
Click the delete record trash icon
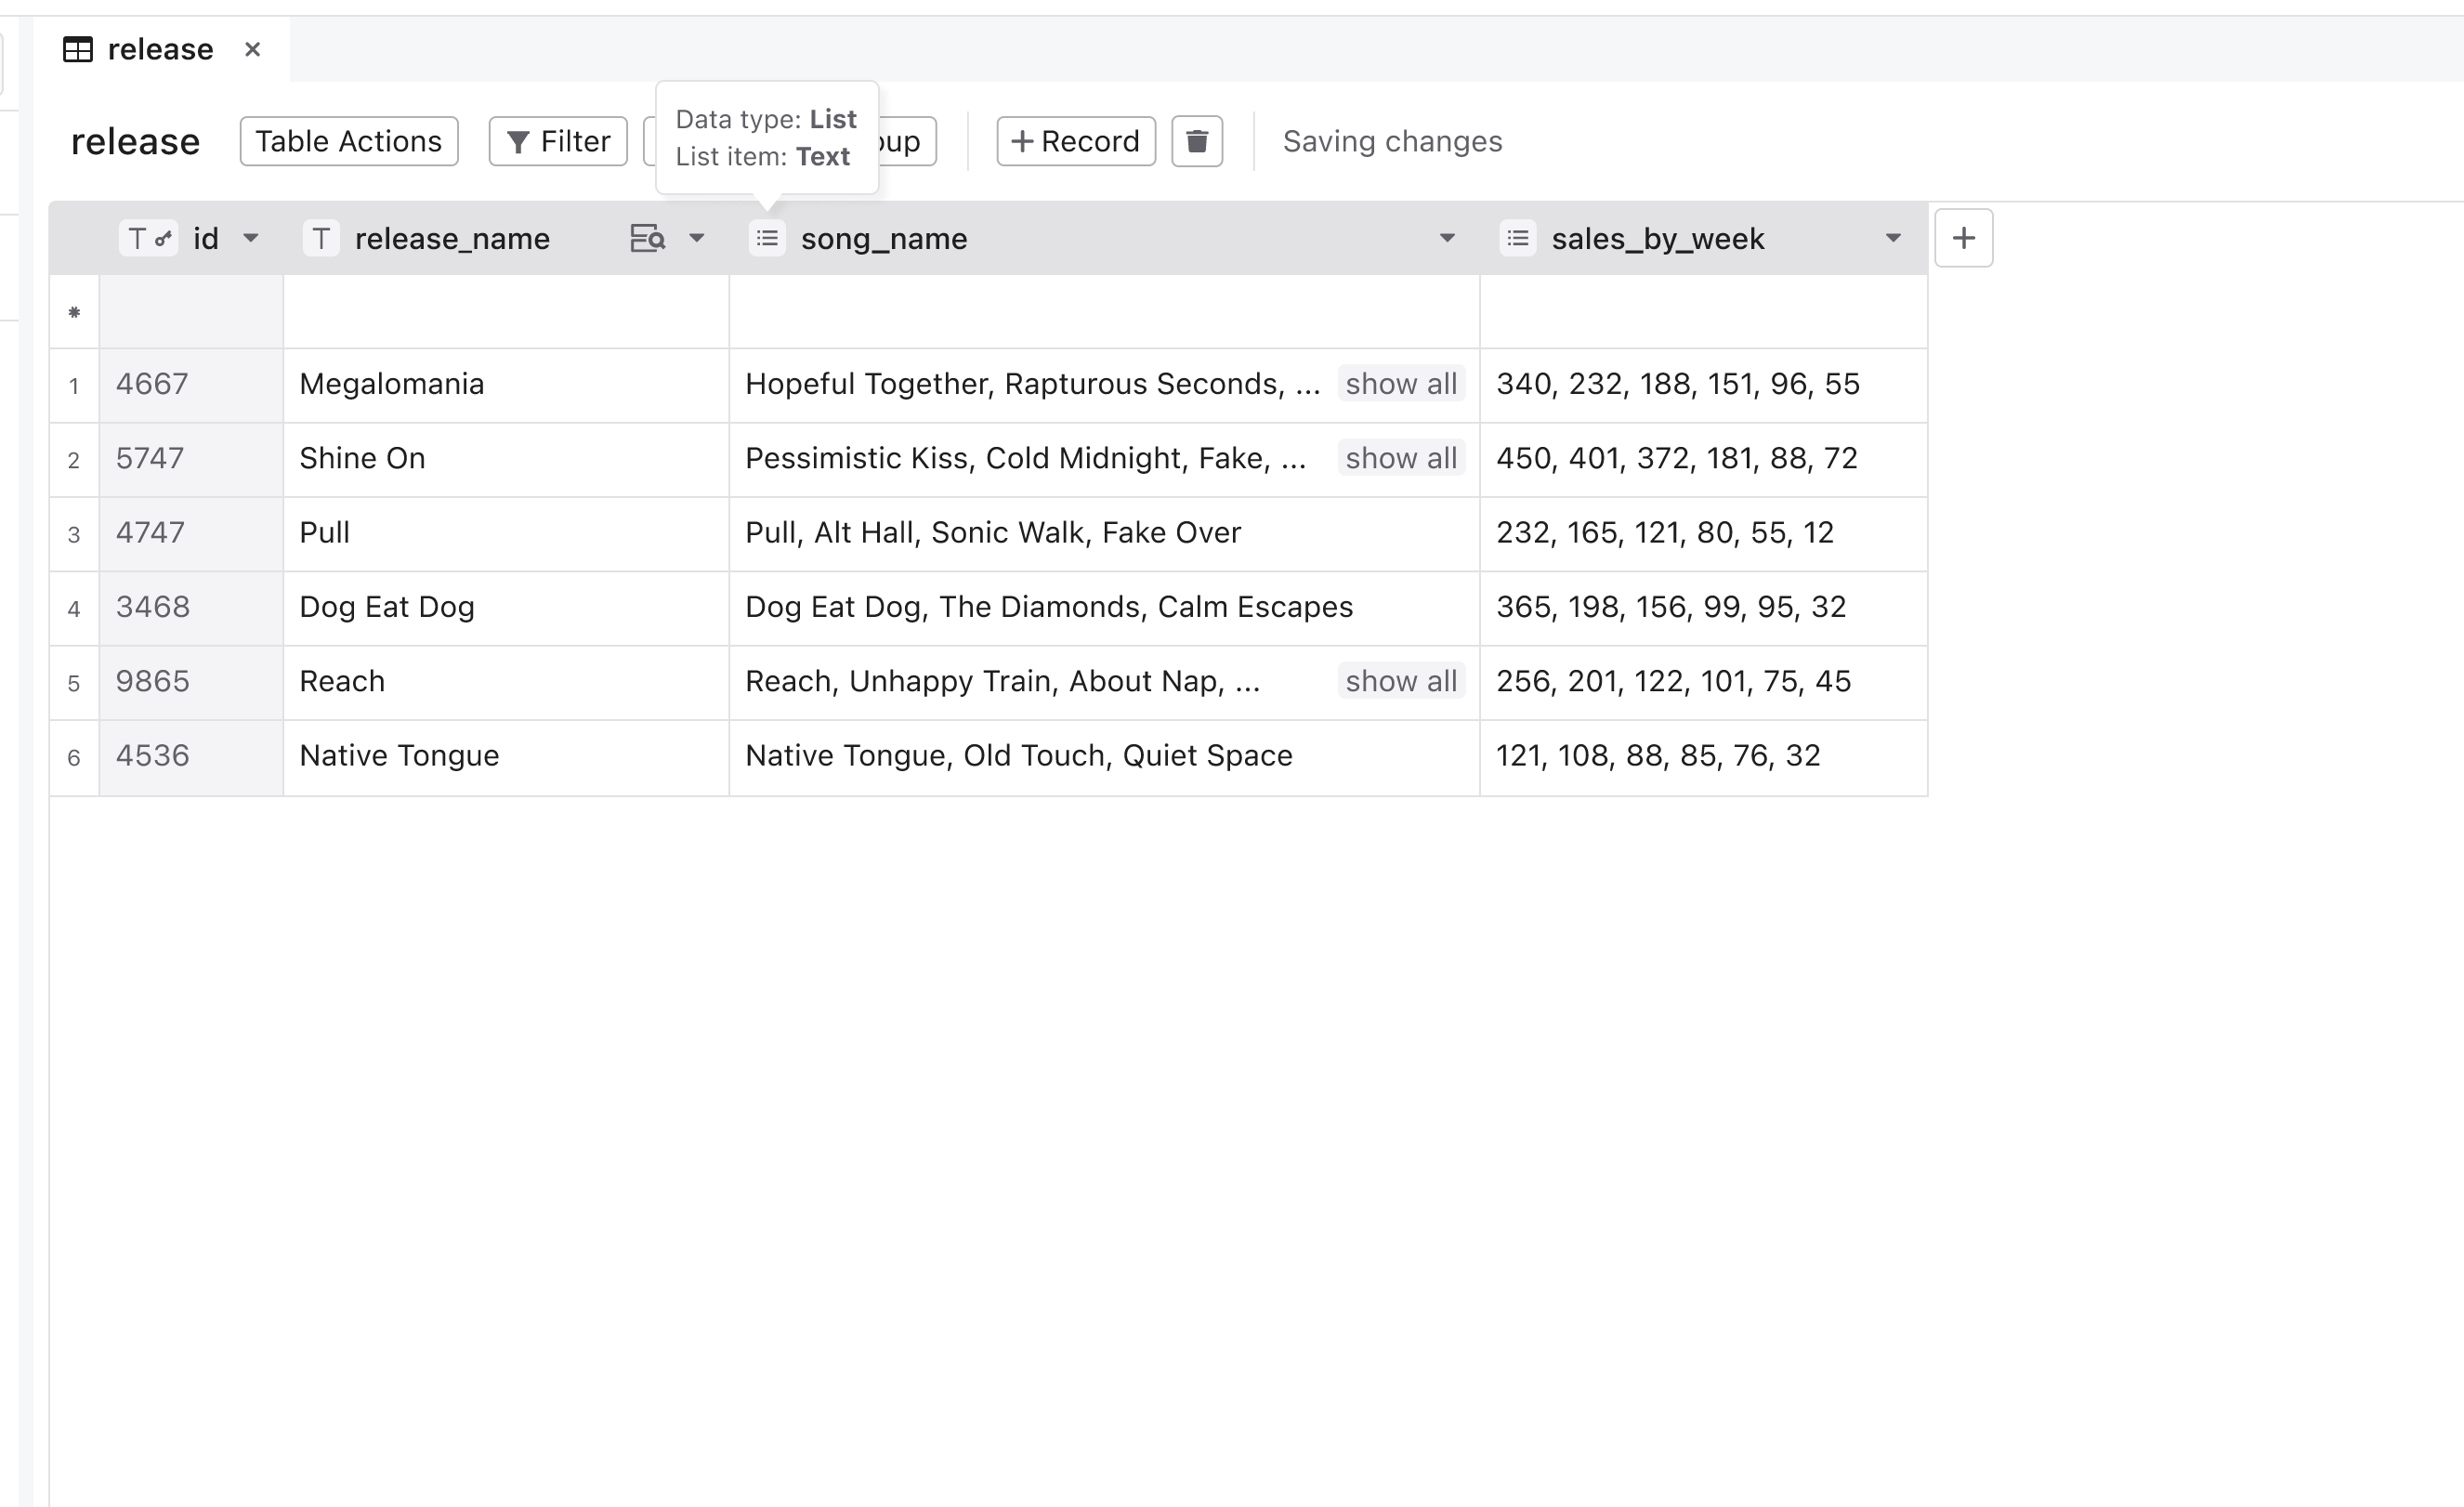point(1197,142)
